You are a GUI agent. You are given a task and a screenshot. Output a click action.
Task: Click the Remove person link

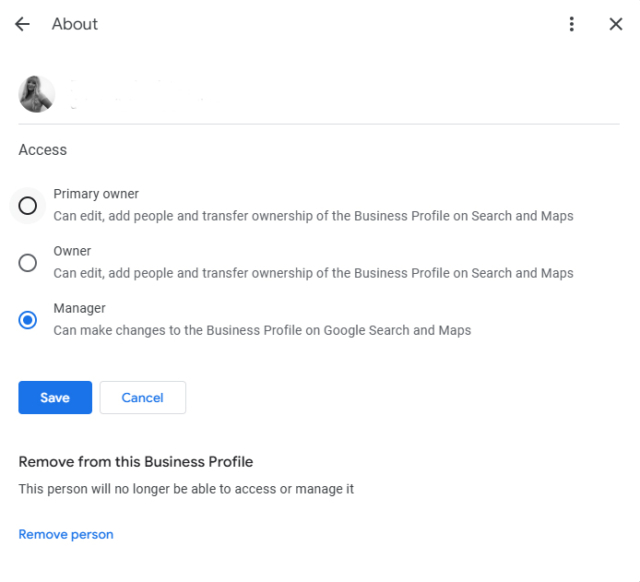tap(66, 534)
